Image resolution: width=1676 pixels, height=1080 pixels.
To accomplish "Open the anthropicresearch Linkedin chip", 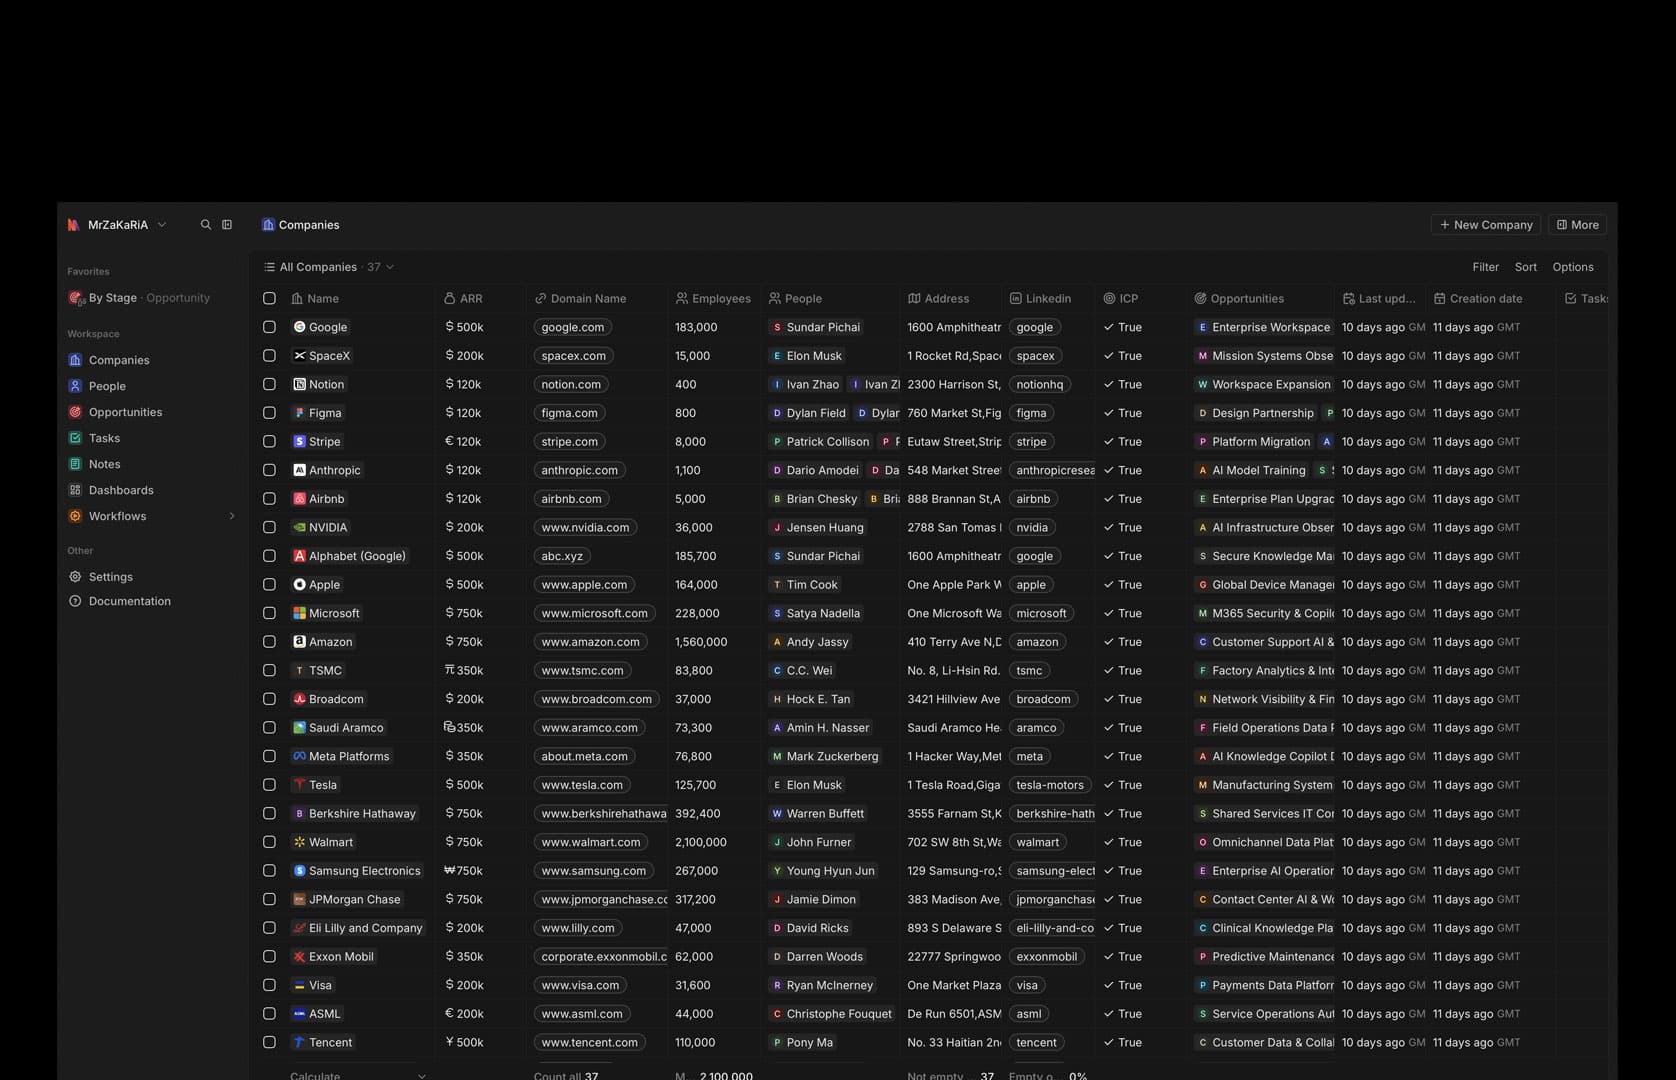I will point(1052,470).
